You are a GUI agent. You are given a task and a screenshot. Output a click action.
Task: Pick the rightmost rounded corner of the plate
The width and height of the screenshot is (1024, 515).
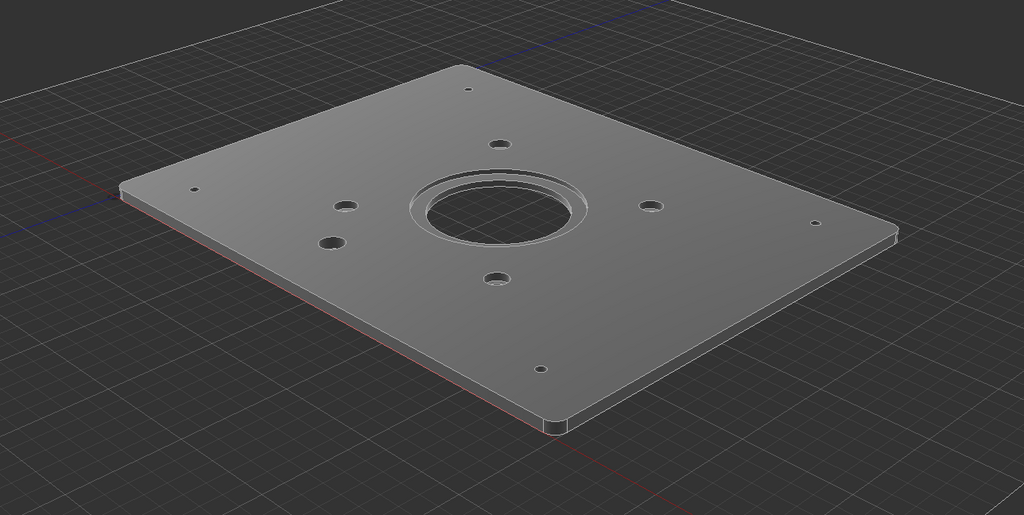pos(894,236)
